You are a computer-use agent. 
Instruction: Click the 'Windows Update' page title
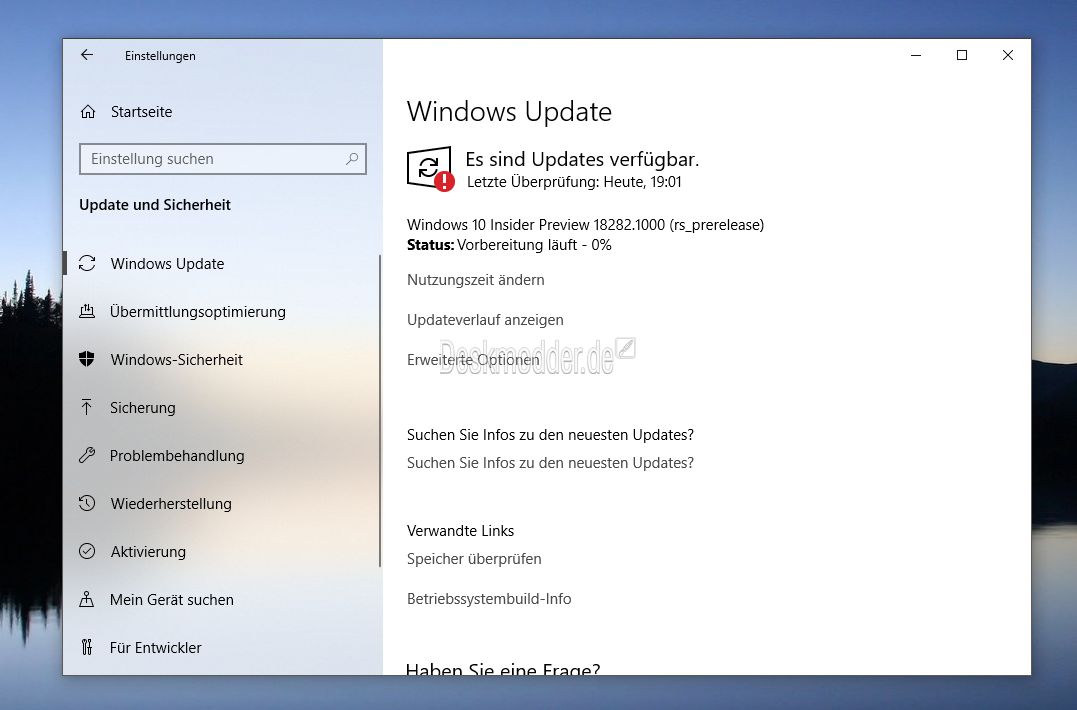pyautogui.click(x=509, y=111)
